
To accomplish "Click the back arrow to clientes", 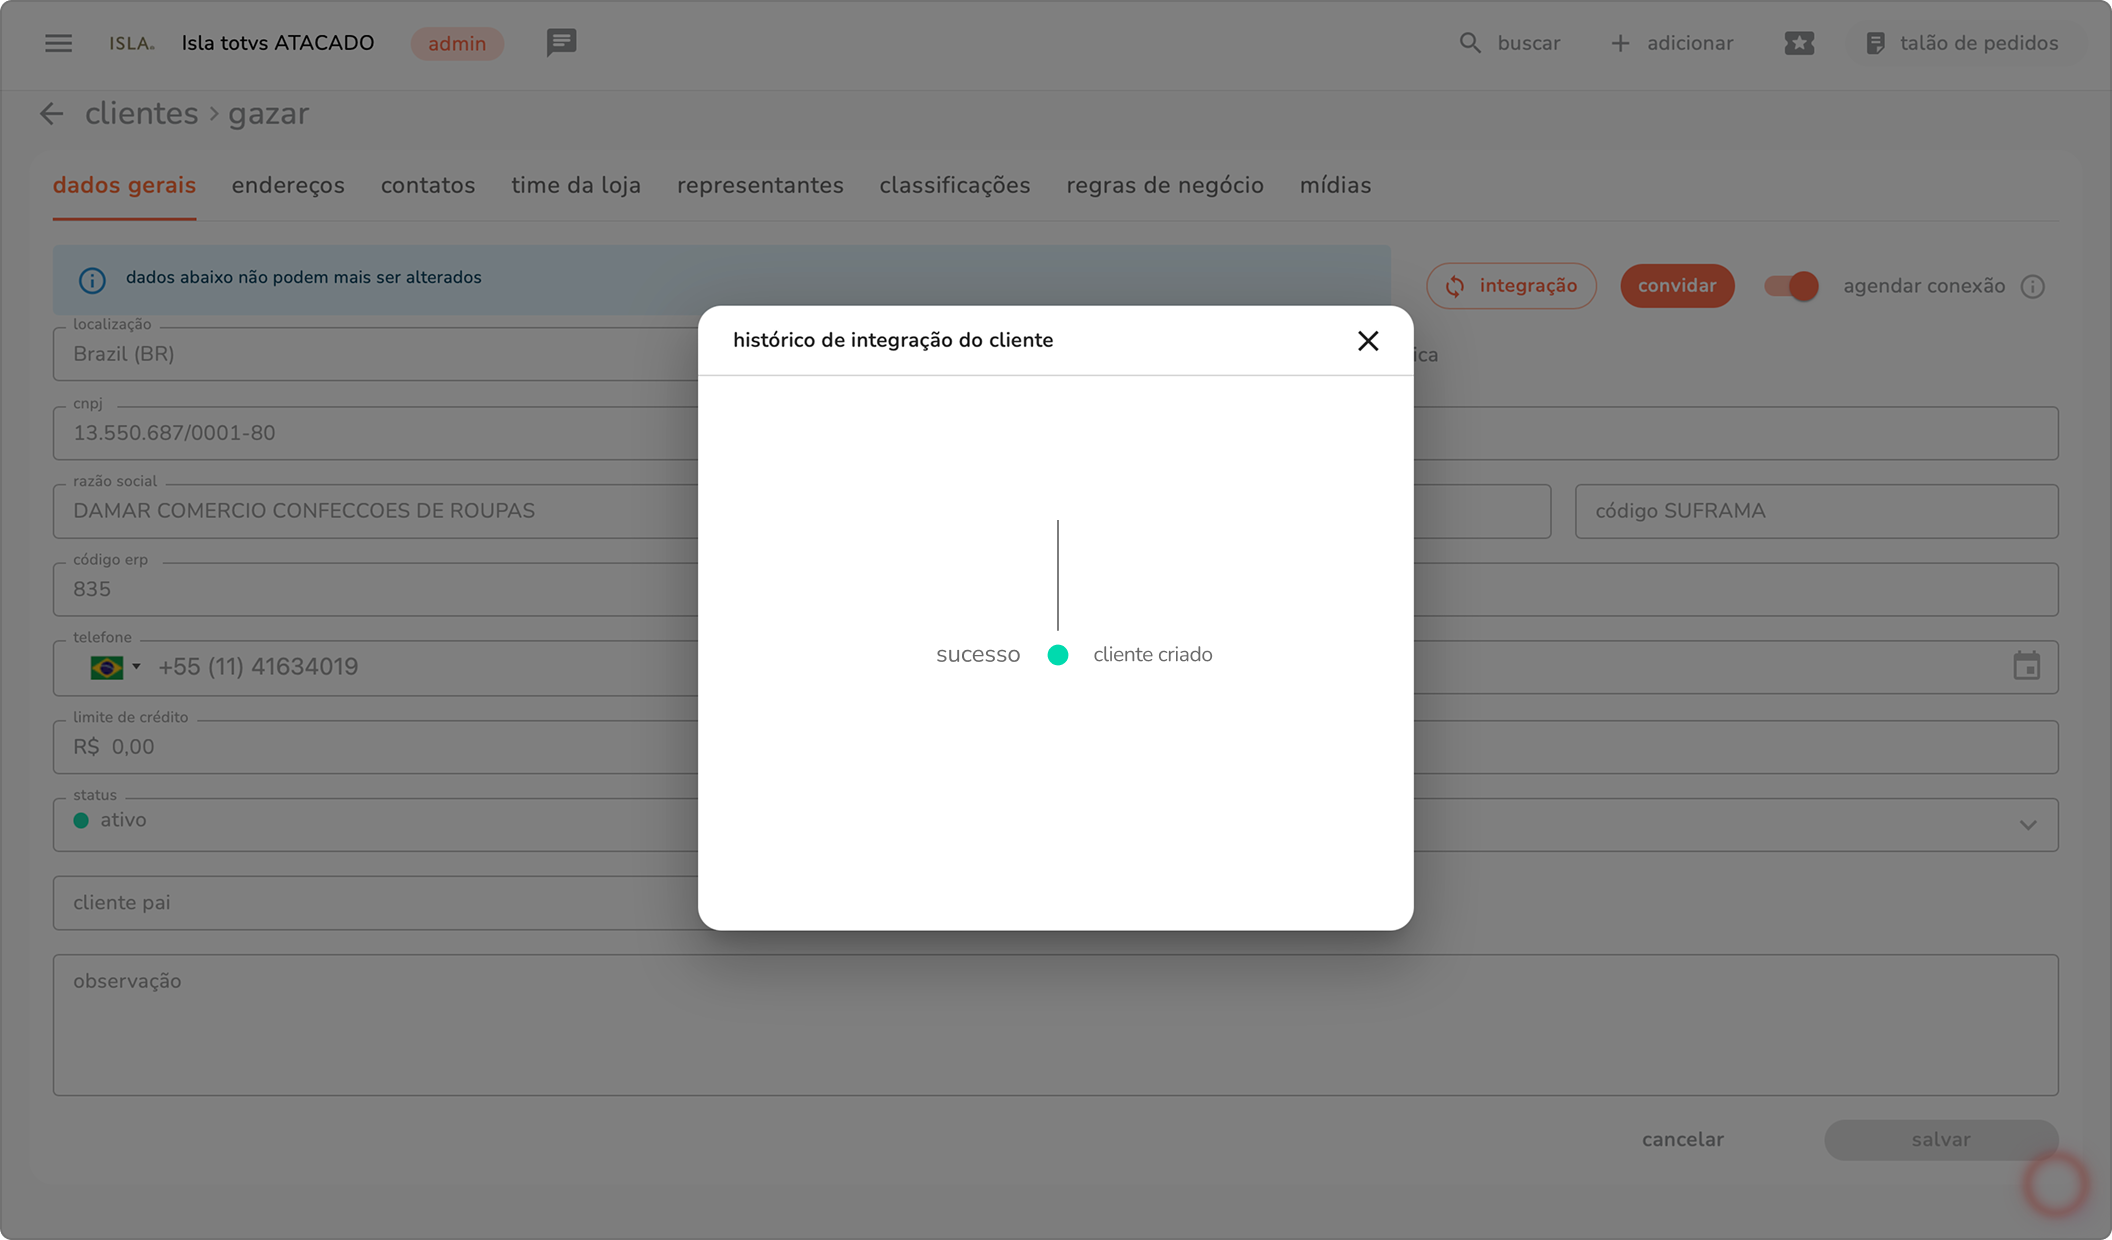I will 51,114.
